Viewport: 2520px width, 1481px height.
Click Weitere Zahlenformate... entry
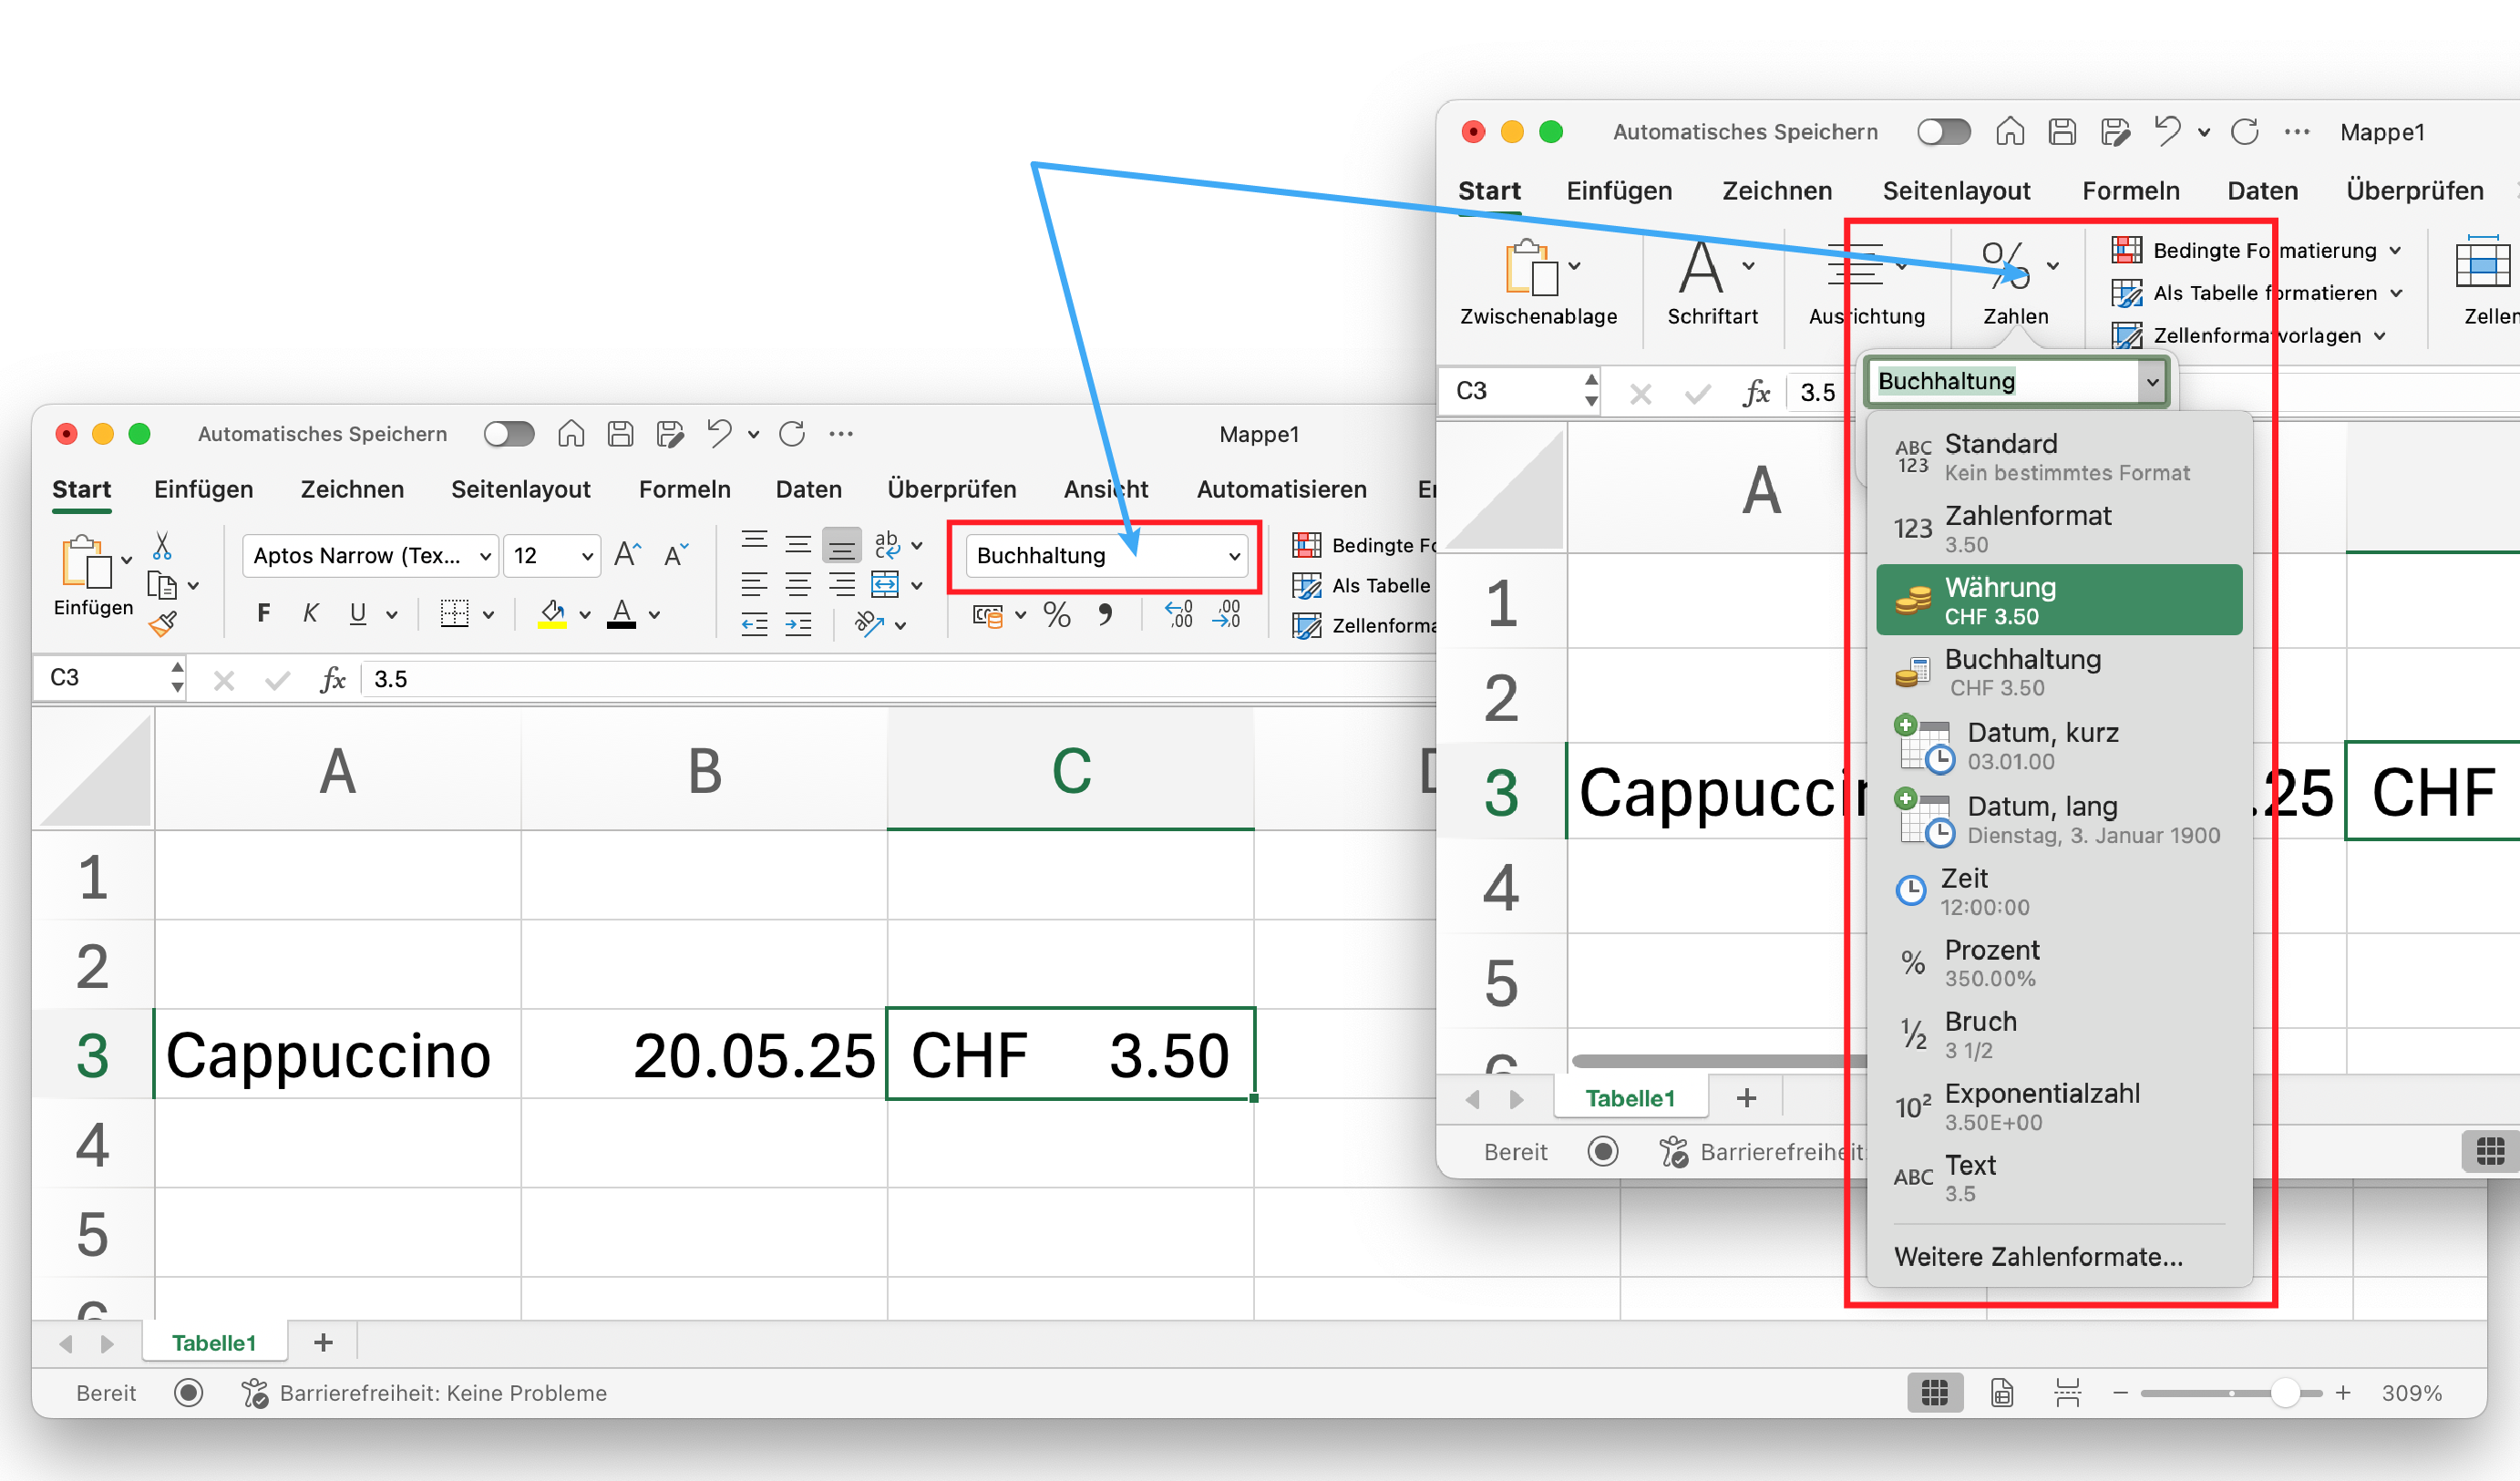pos(2038,1257)
